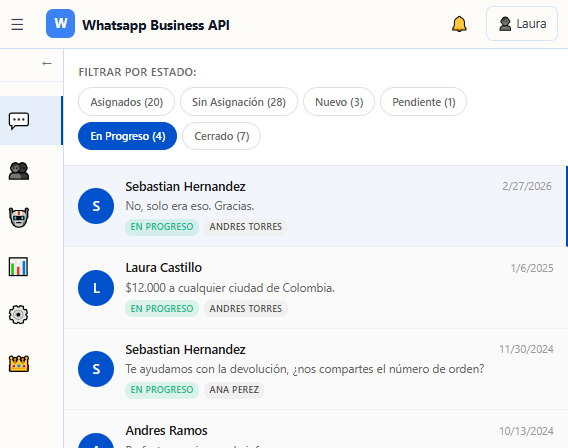Click EN PROGRESO tag beside ANA PEREZ
Image resolution: width=568 pixels, height=448 pixels.
tap(162, 390)
